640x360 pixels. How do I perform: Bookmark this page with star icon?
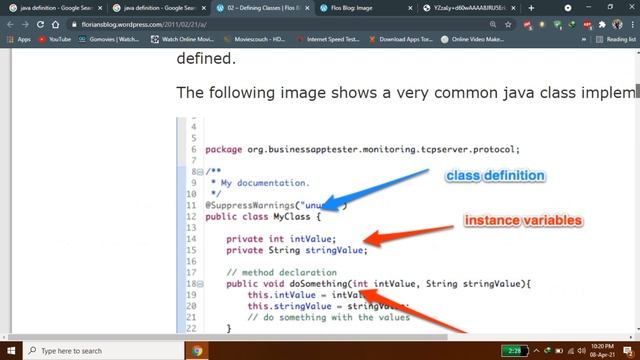click(x=508, y=24)
